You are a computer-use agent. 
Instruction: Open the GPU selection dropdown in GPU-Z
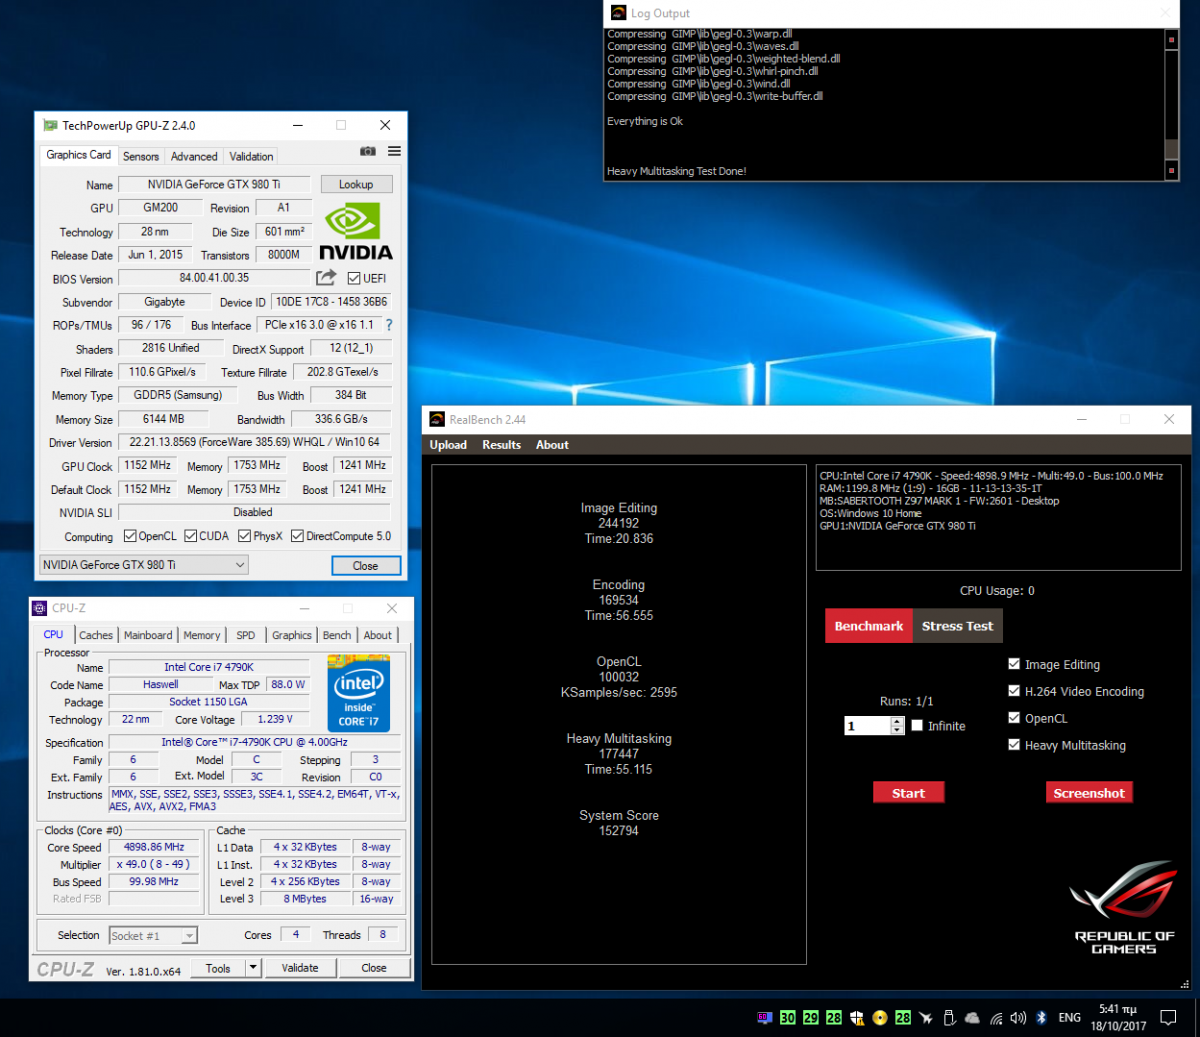click(143, 565)
